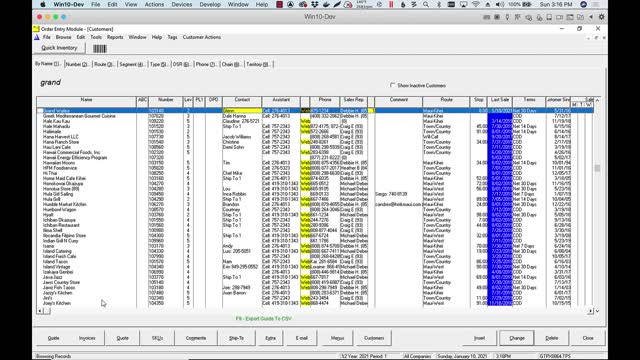
Task: Select the Island Vintage customer row
Action: click(314, 267)
